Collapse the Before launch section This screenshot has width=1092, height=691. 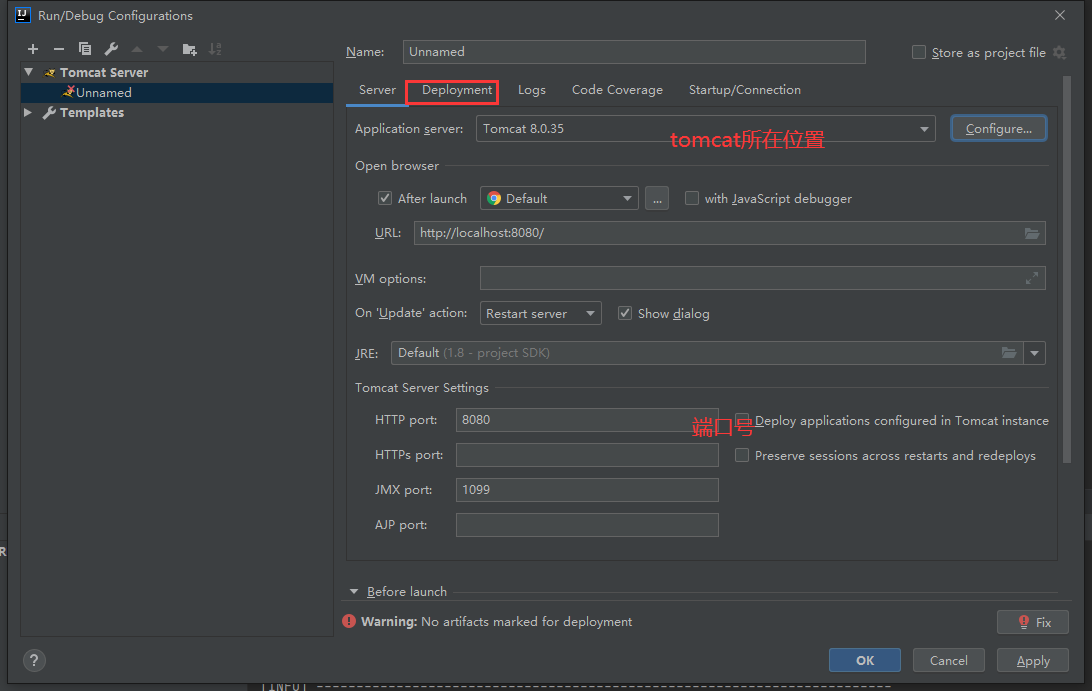pos(354,591)
